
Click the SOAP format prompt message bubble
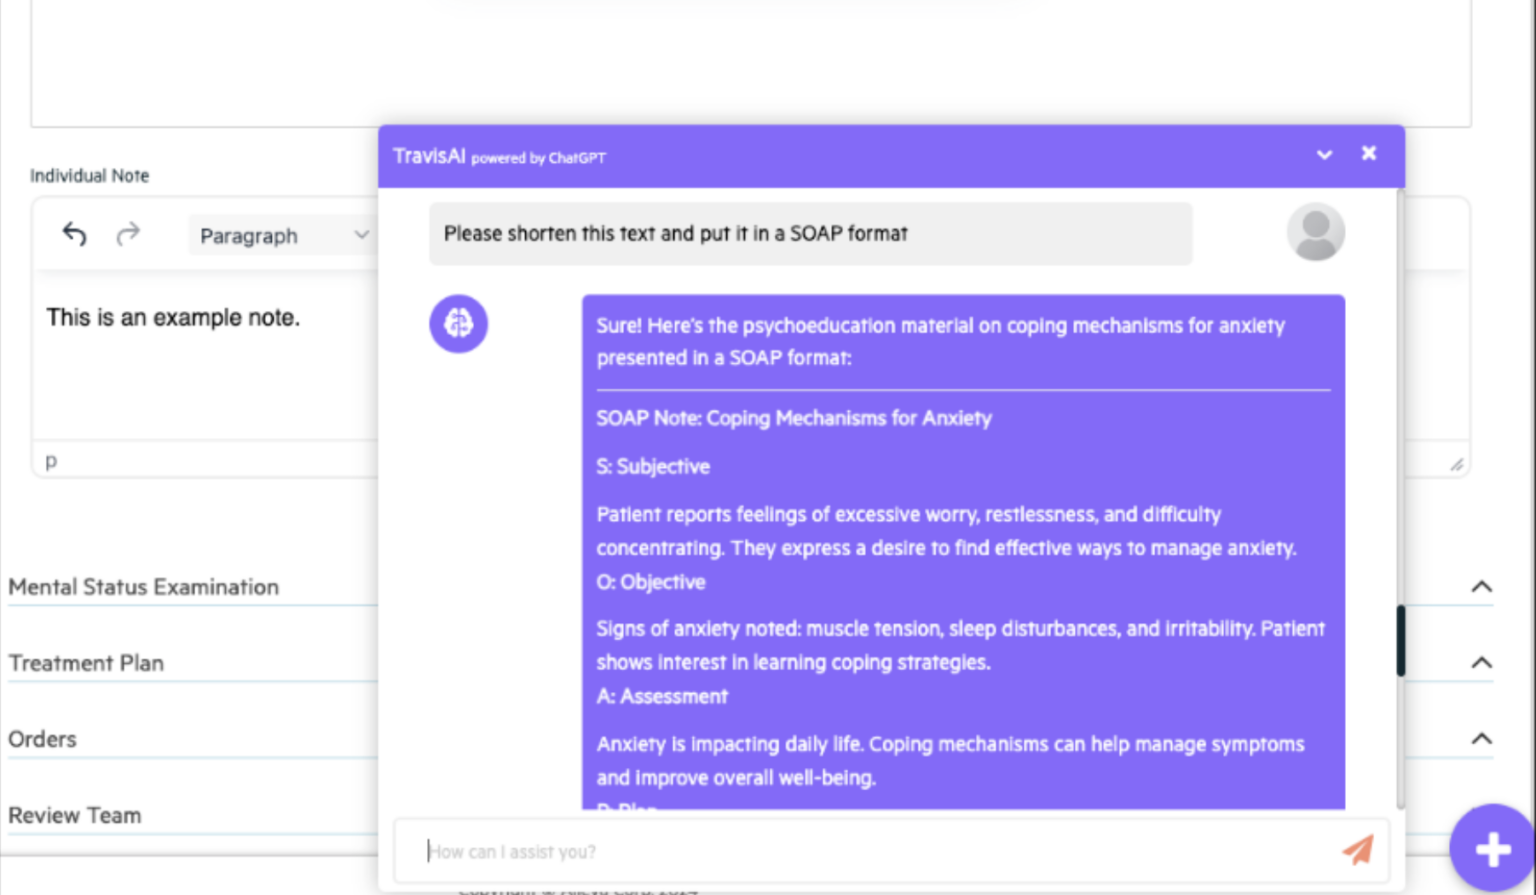point(810,233)
